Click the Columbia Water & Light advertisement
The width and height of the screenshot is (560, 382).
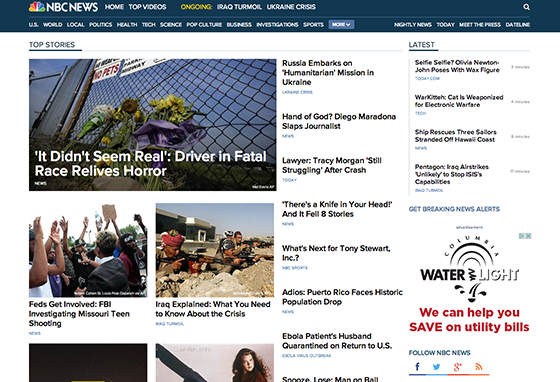pos(469,284)
